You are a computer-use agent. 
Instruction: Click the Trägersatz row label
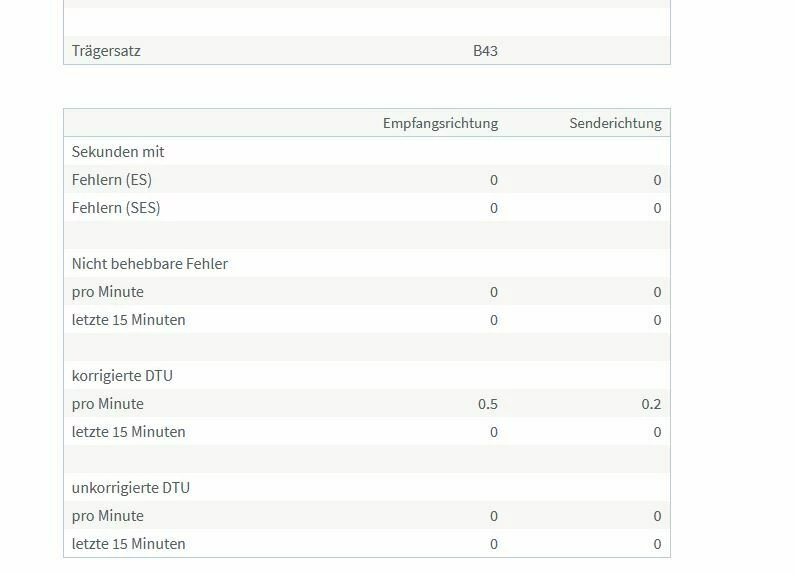pos(106,51)
